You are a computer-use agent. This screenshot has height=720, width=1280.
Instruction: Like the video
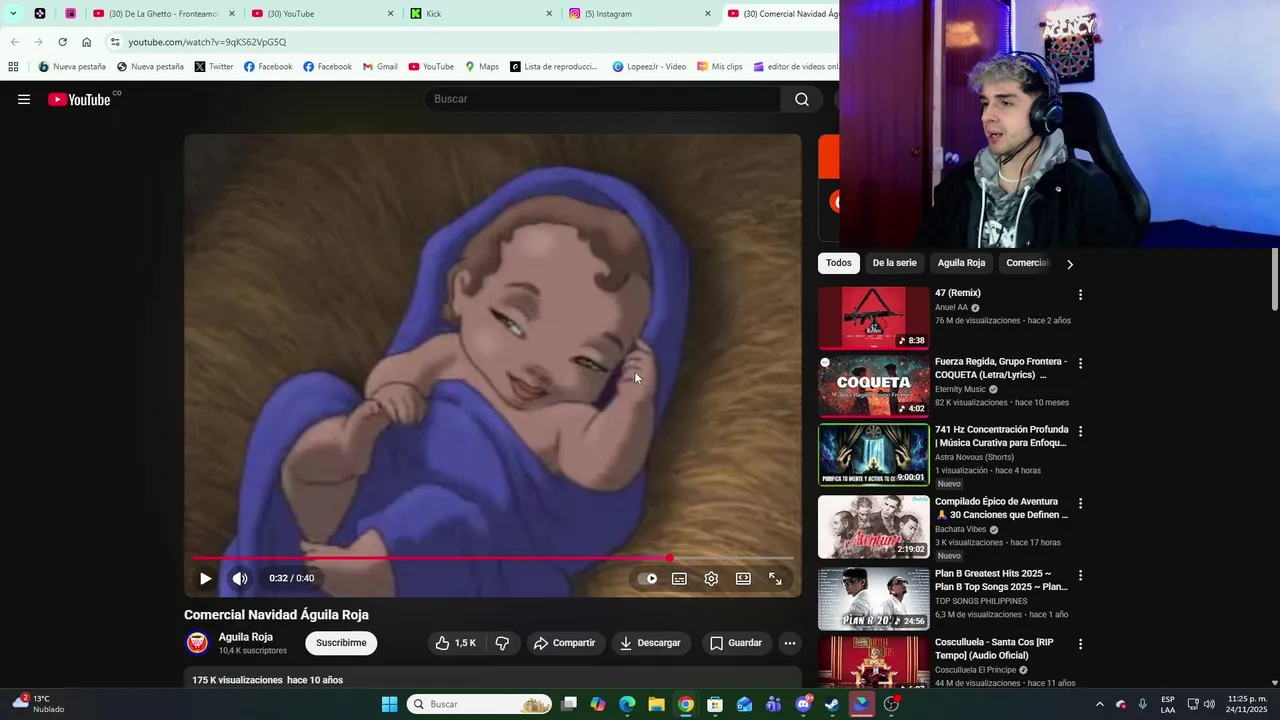tap(455, 643)
